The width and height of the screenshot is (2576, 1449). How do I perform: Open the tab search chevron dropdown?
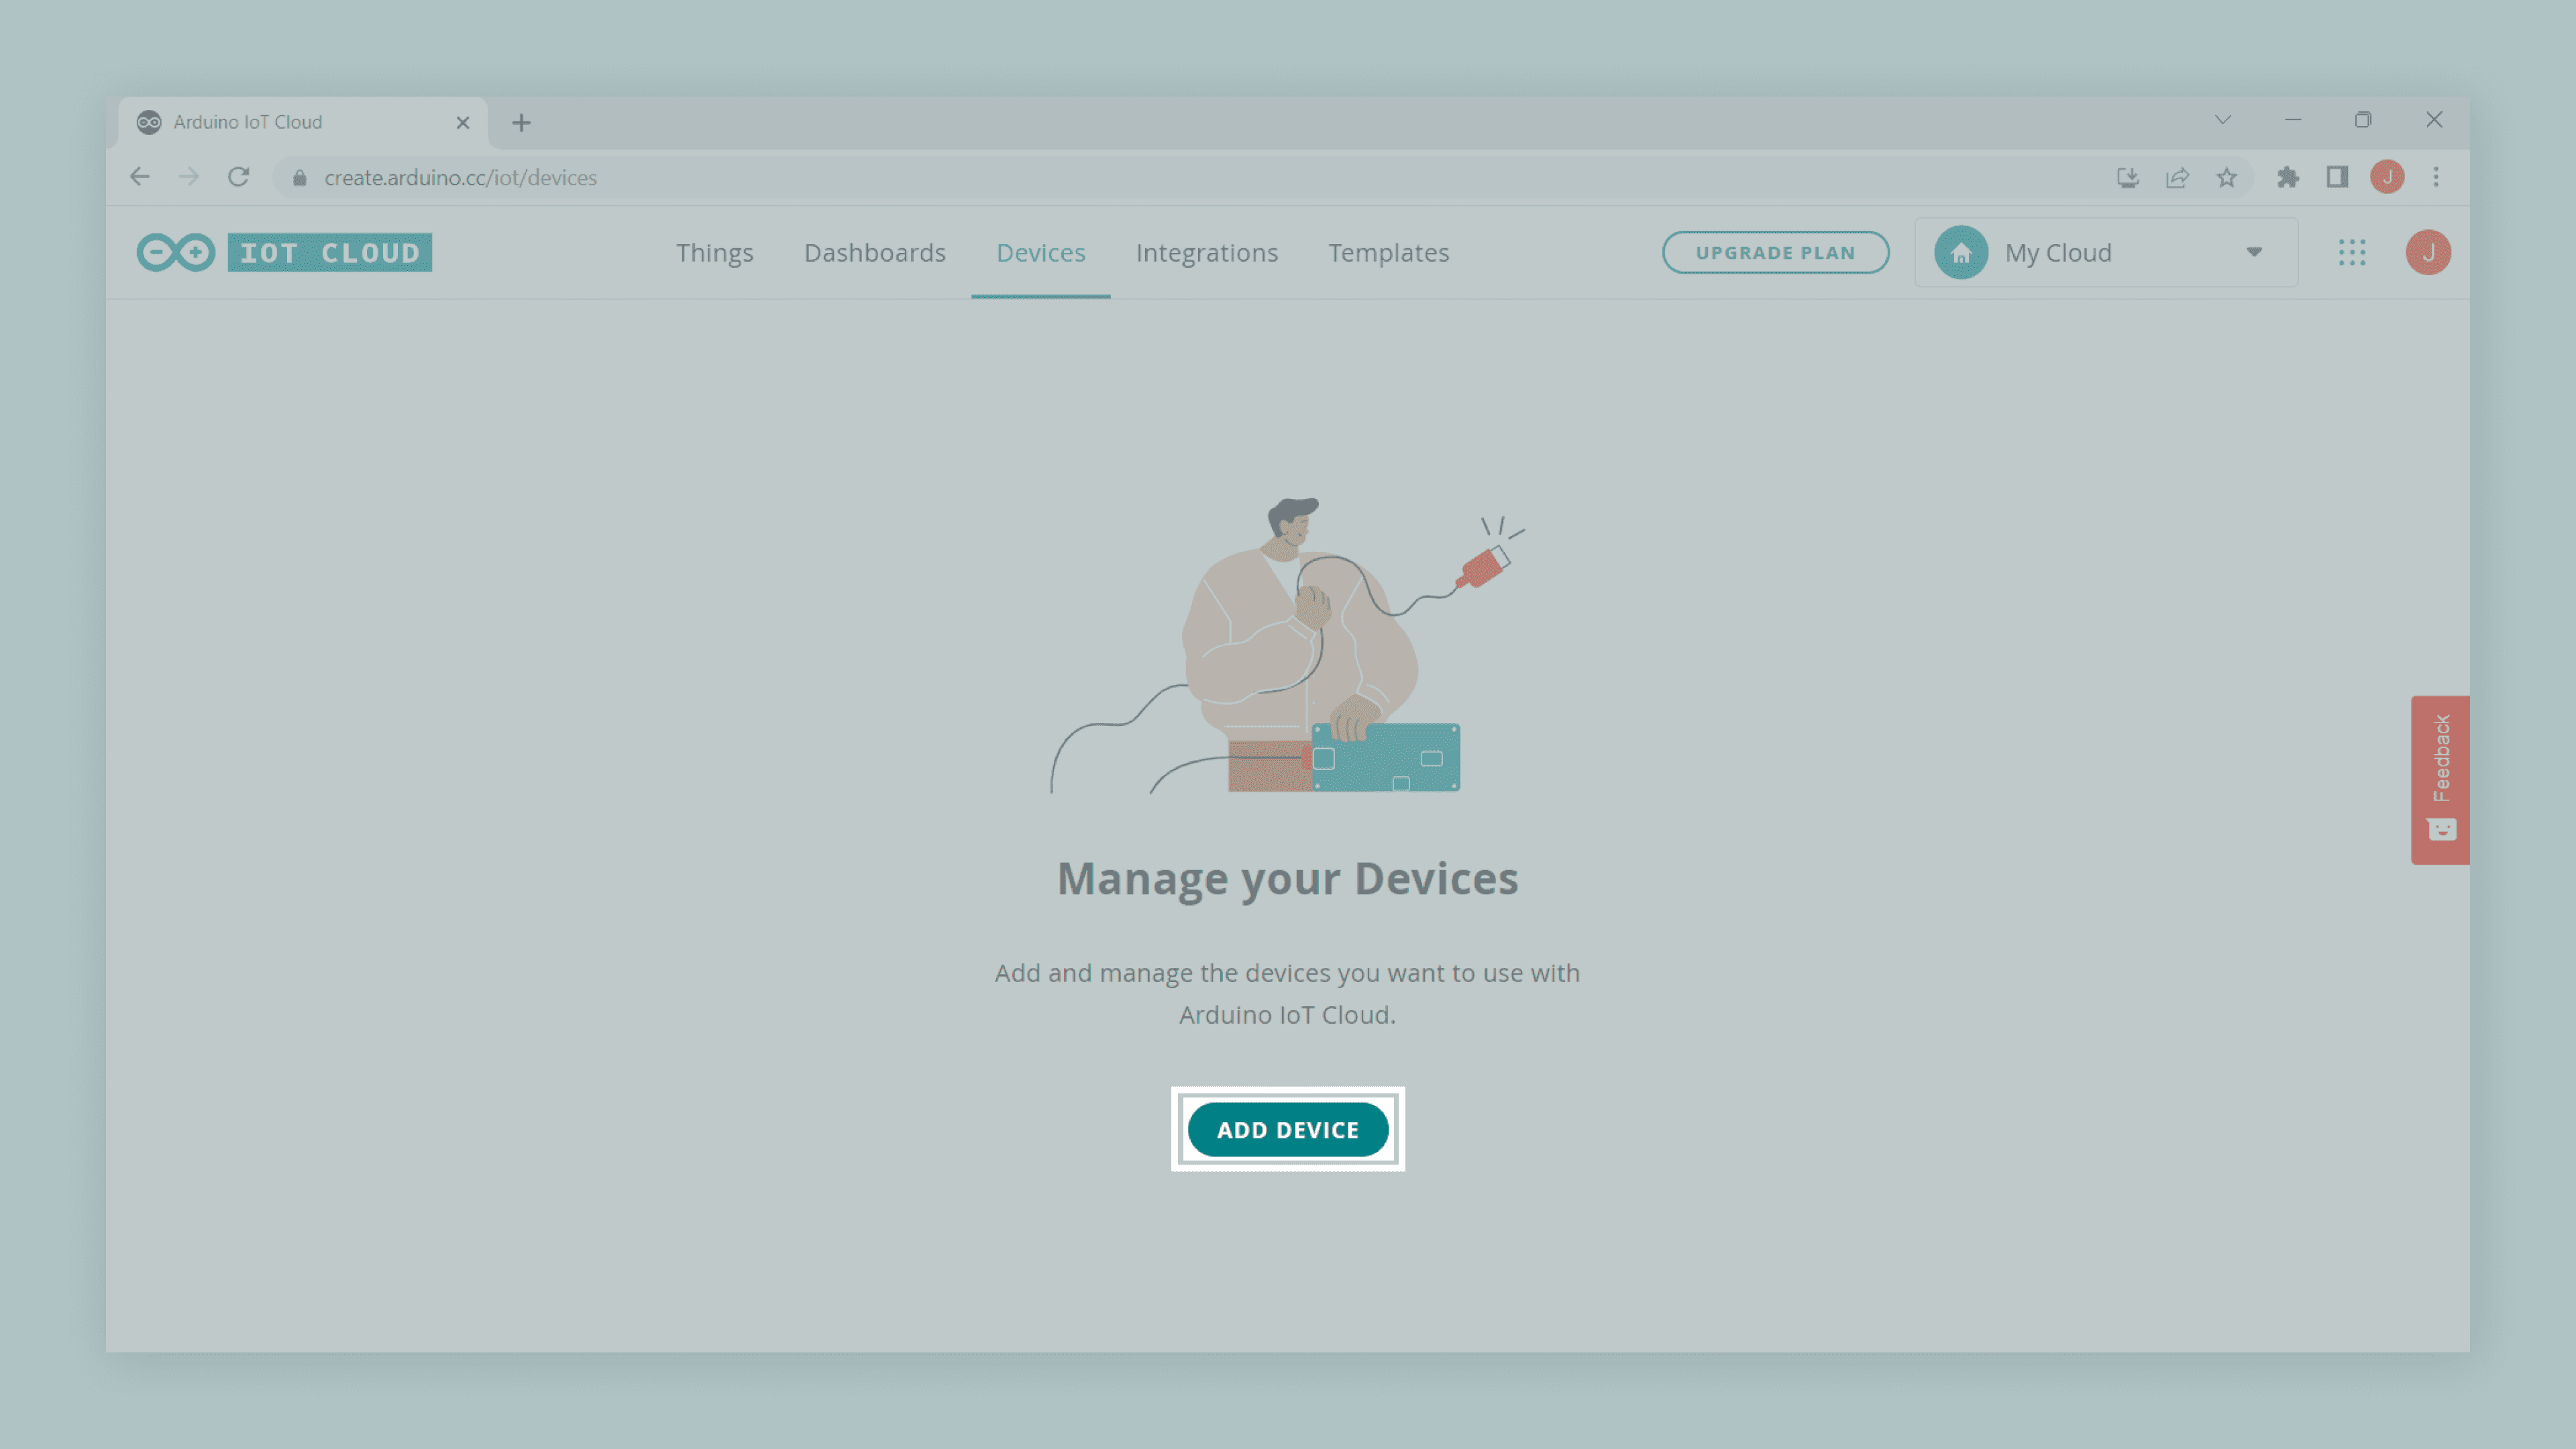tap(2222, 120)
